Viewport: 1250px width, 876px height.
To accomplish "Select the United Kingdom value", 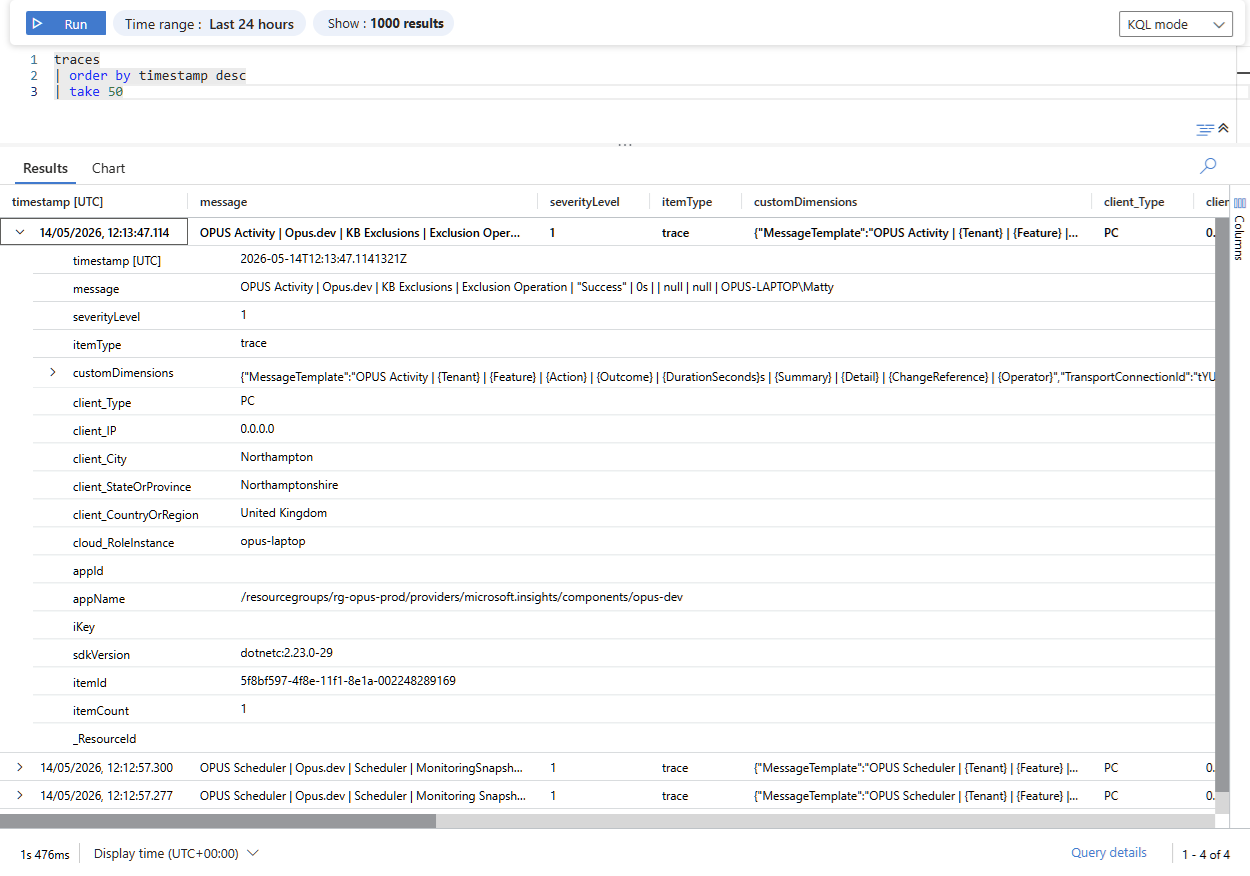I will click(x=283, y=512).
